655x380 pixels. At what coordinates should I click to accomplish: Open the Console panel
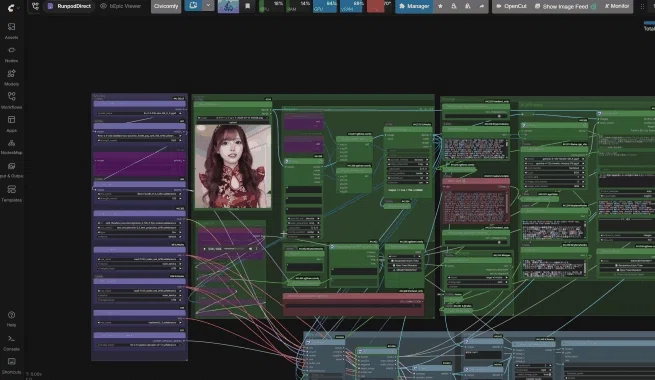pyautogui.click(x=11, y=343)
